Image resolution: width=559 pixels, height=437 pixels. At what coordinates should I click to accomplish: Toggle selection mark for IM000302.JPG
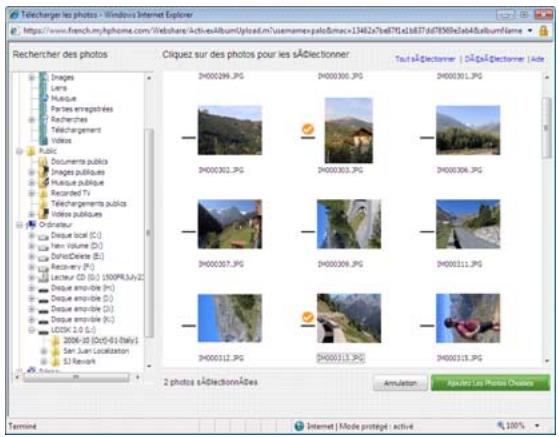(189, 137)
